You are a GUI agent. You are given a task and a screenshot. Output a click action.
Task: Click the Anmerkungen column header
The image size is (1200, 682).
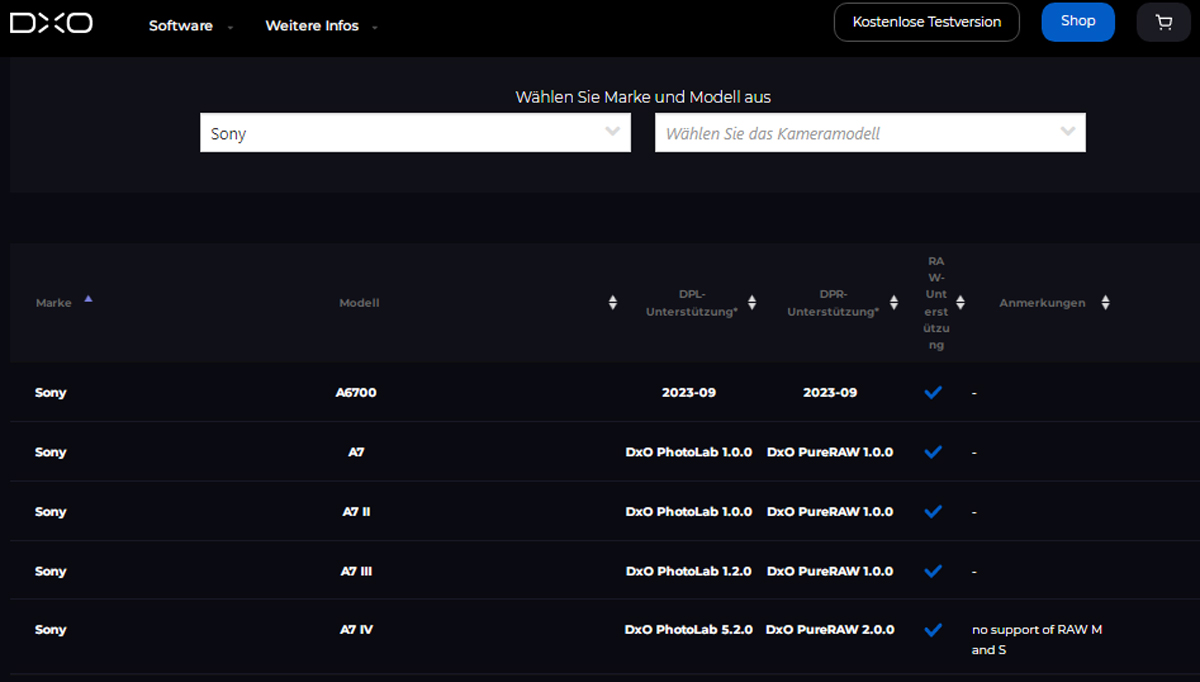tap(1042, 303)
